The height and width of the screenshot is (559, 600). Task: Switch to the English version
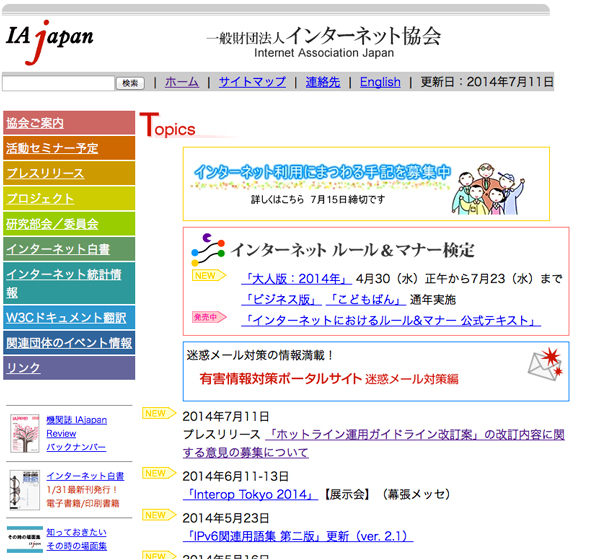pyautogui.click(x=380, y=82)
